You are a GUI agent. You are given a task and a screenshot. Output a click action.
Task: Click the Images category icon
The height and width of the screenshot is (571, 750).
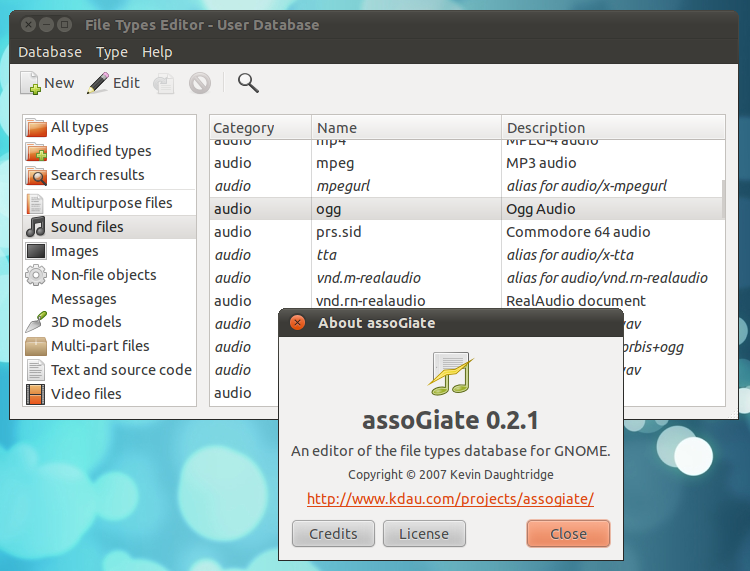[x=36, y=251]
